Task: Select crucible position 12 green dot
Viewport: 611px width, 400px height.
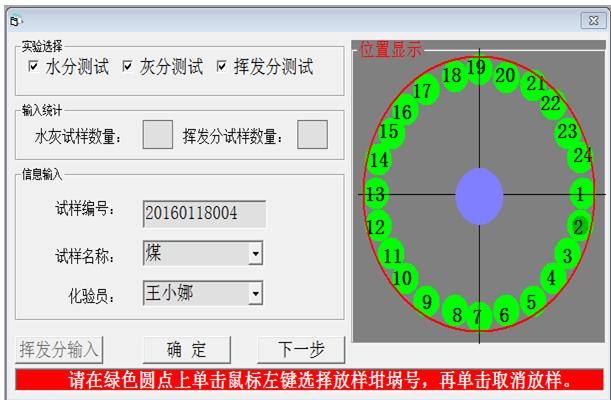Action: (378, 226)
